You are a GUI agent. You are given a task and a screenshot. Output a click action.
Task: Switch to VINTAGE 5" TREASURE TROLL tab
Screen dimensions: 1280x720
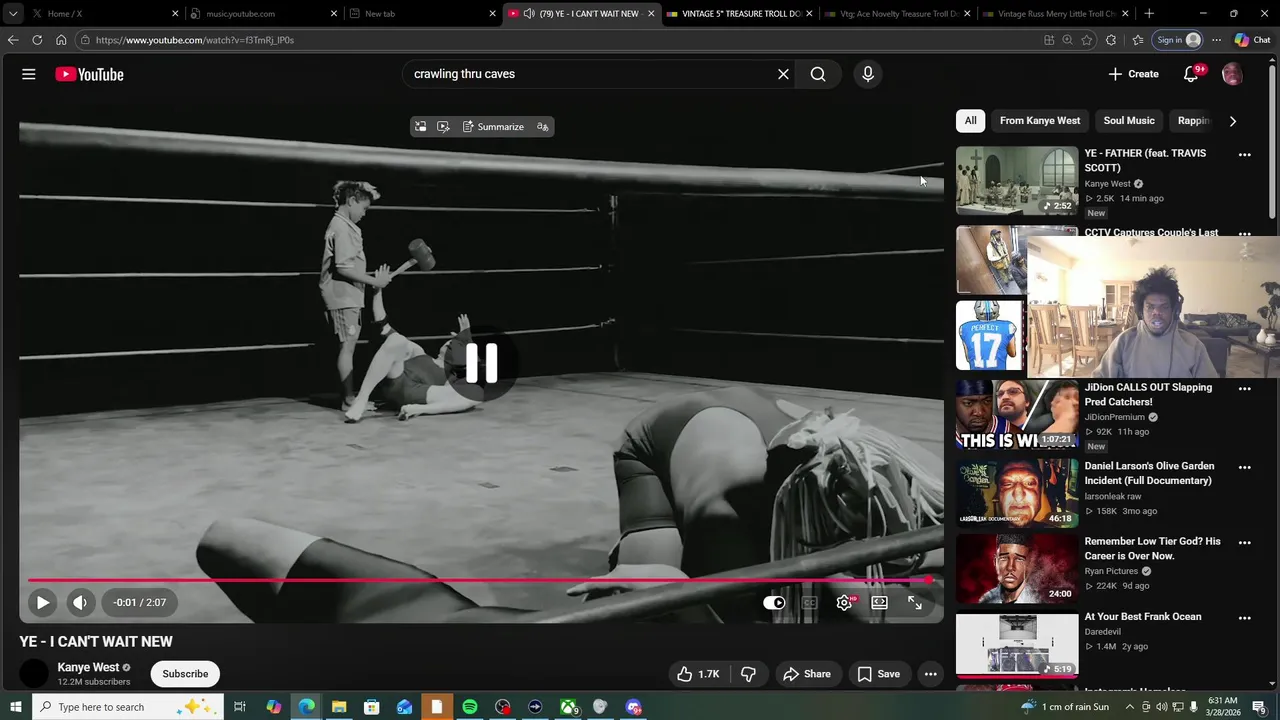(x=740, y=14)
